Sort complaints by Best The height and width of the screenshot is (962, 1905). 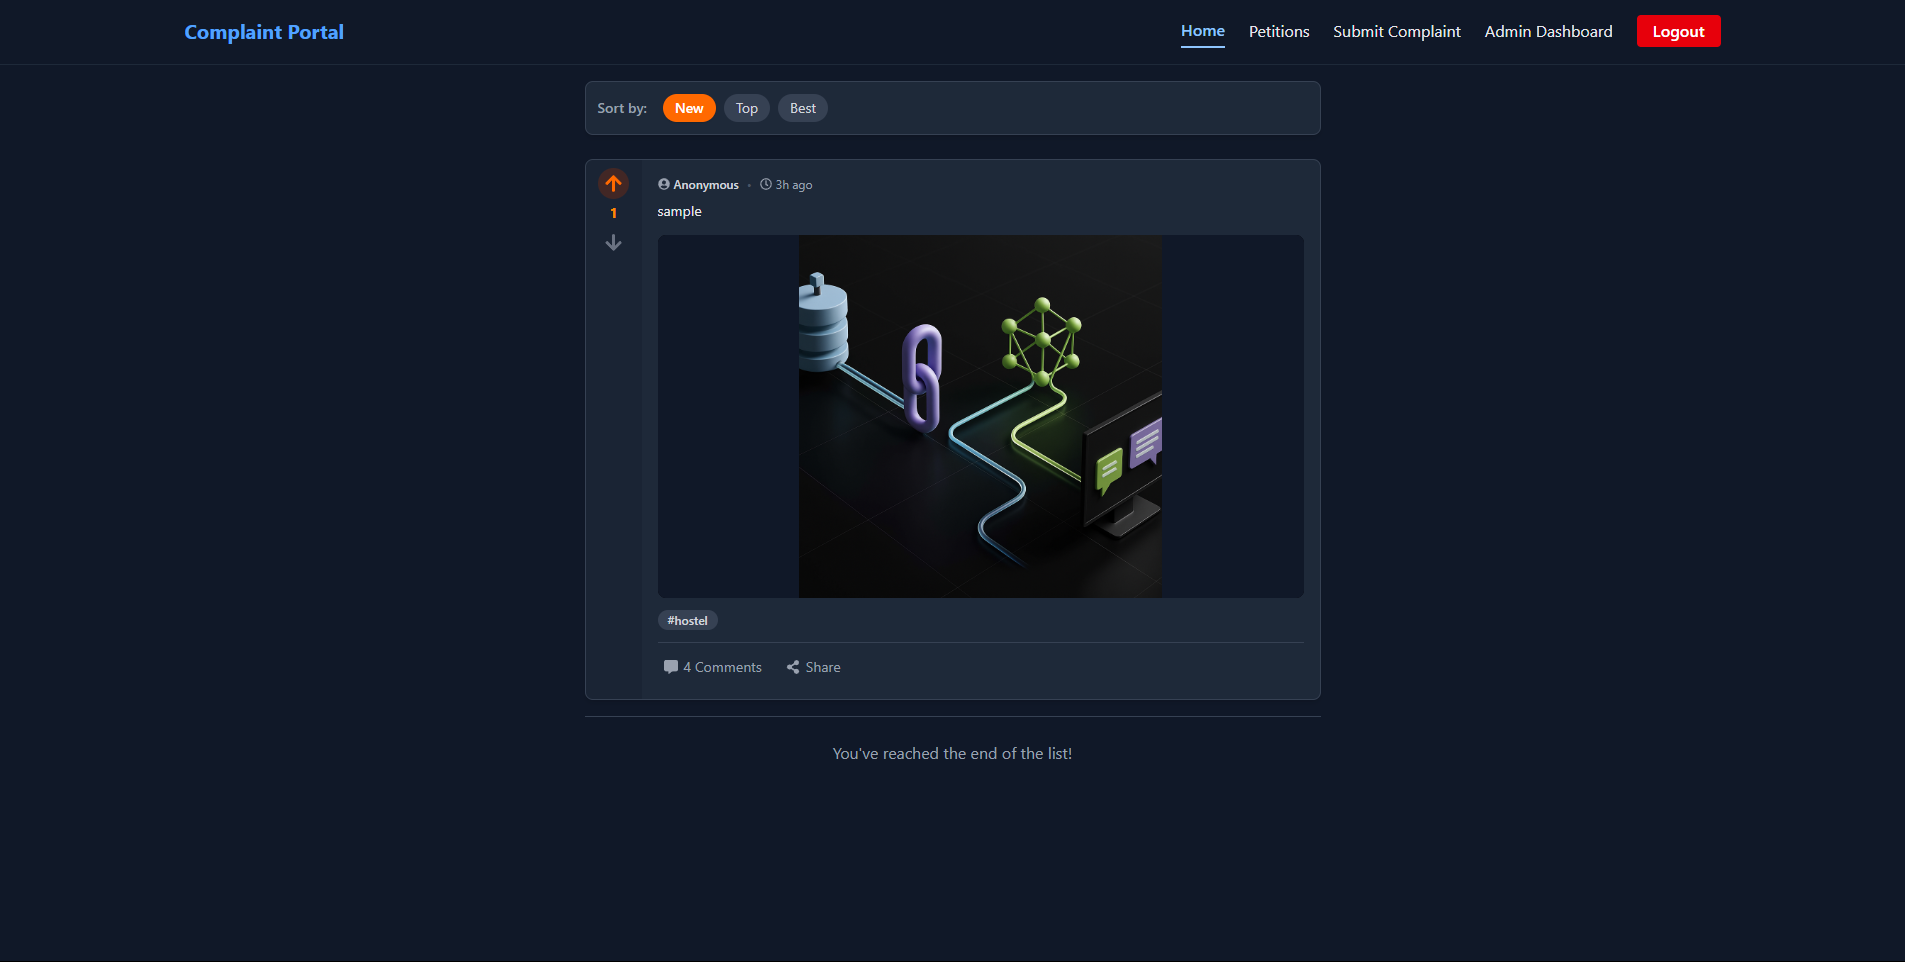tap(803, 108)
